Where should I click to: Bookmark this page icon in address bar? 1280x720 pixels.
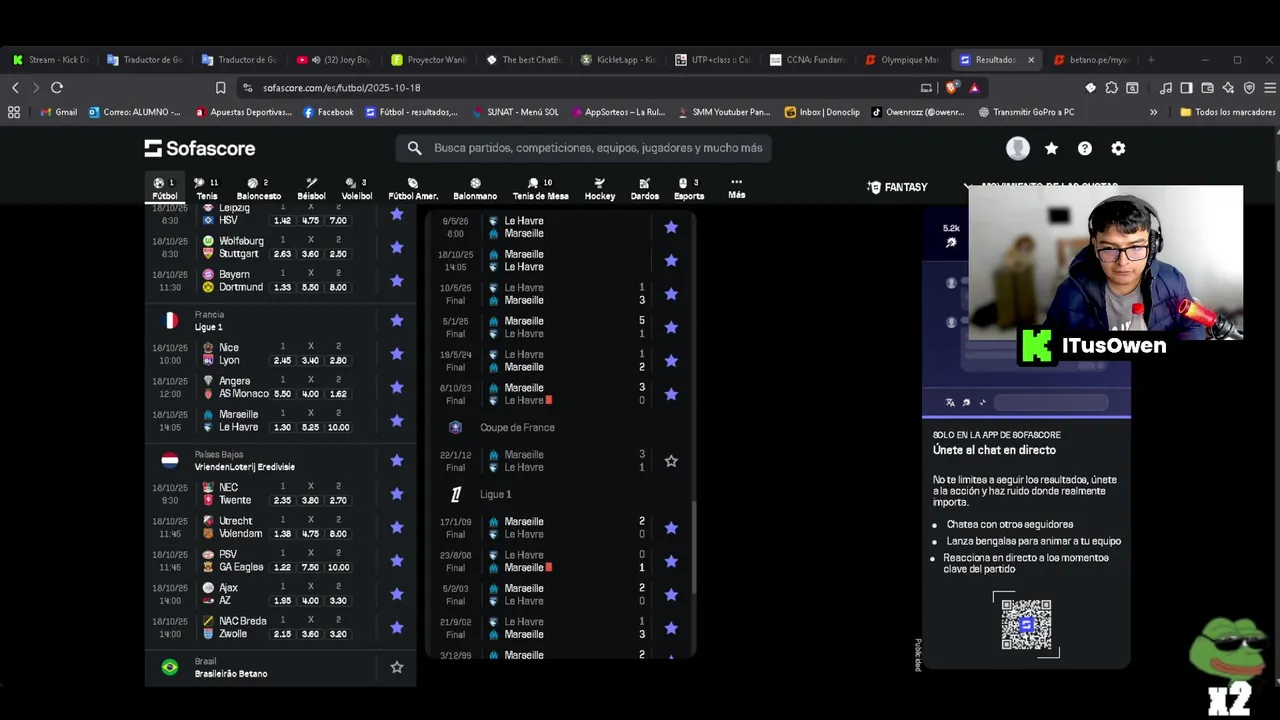pos(221,88)
